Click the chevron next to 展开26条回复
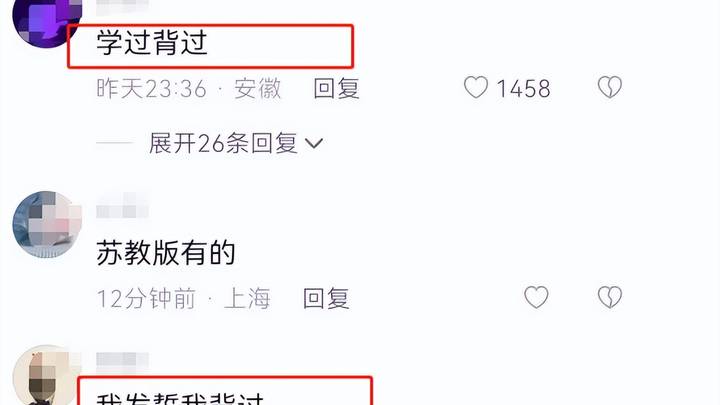Screen dimensions: 720x405 pyautogui.click(x=314, y=143)
